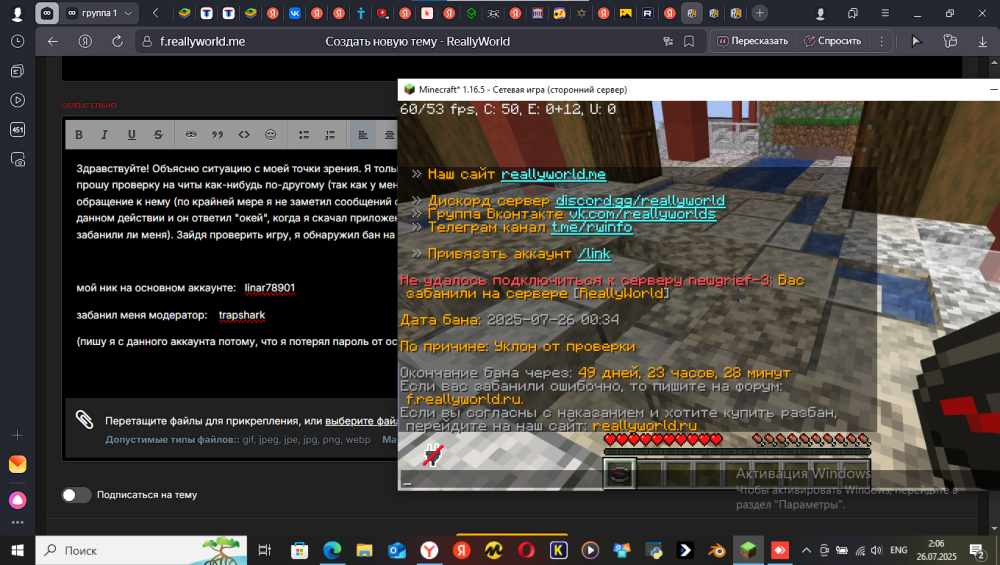1000x565 pixels.
Task: Insert a numbered list
Action: pyautogui.click(x=330, y=135)
